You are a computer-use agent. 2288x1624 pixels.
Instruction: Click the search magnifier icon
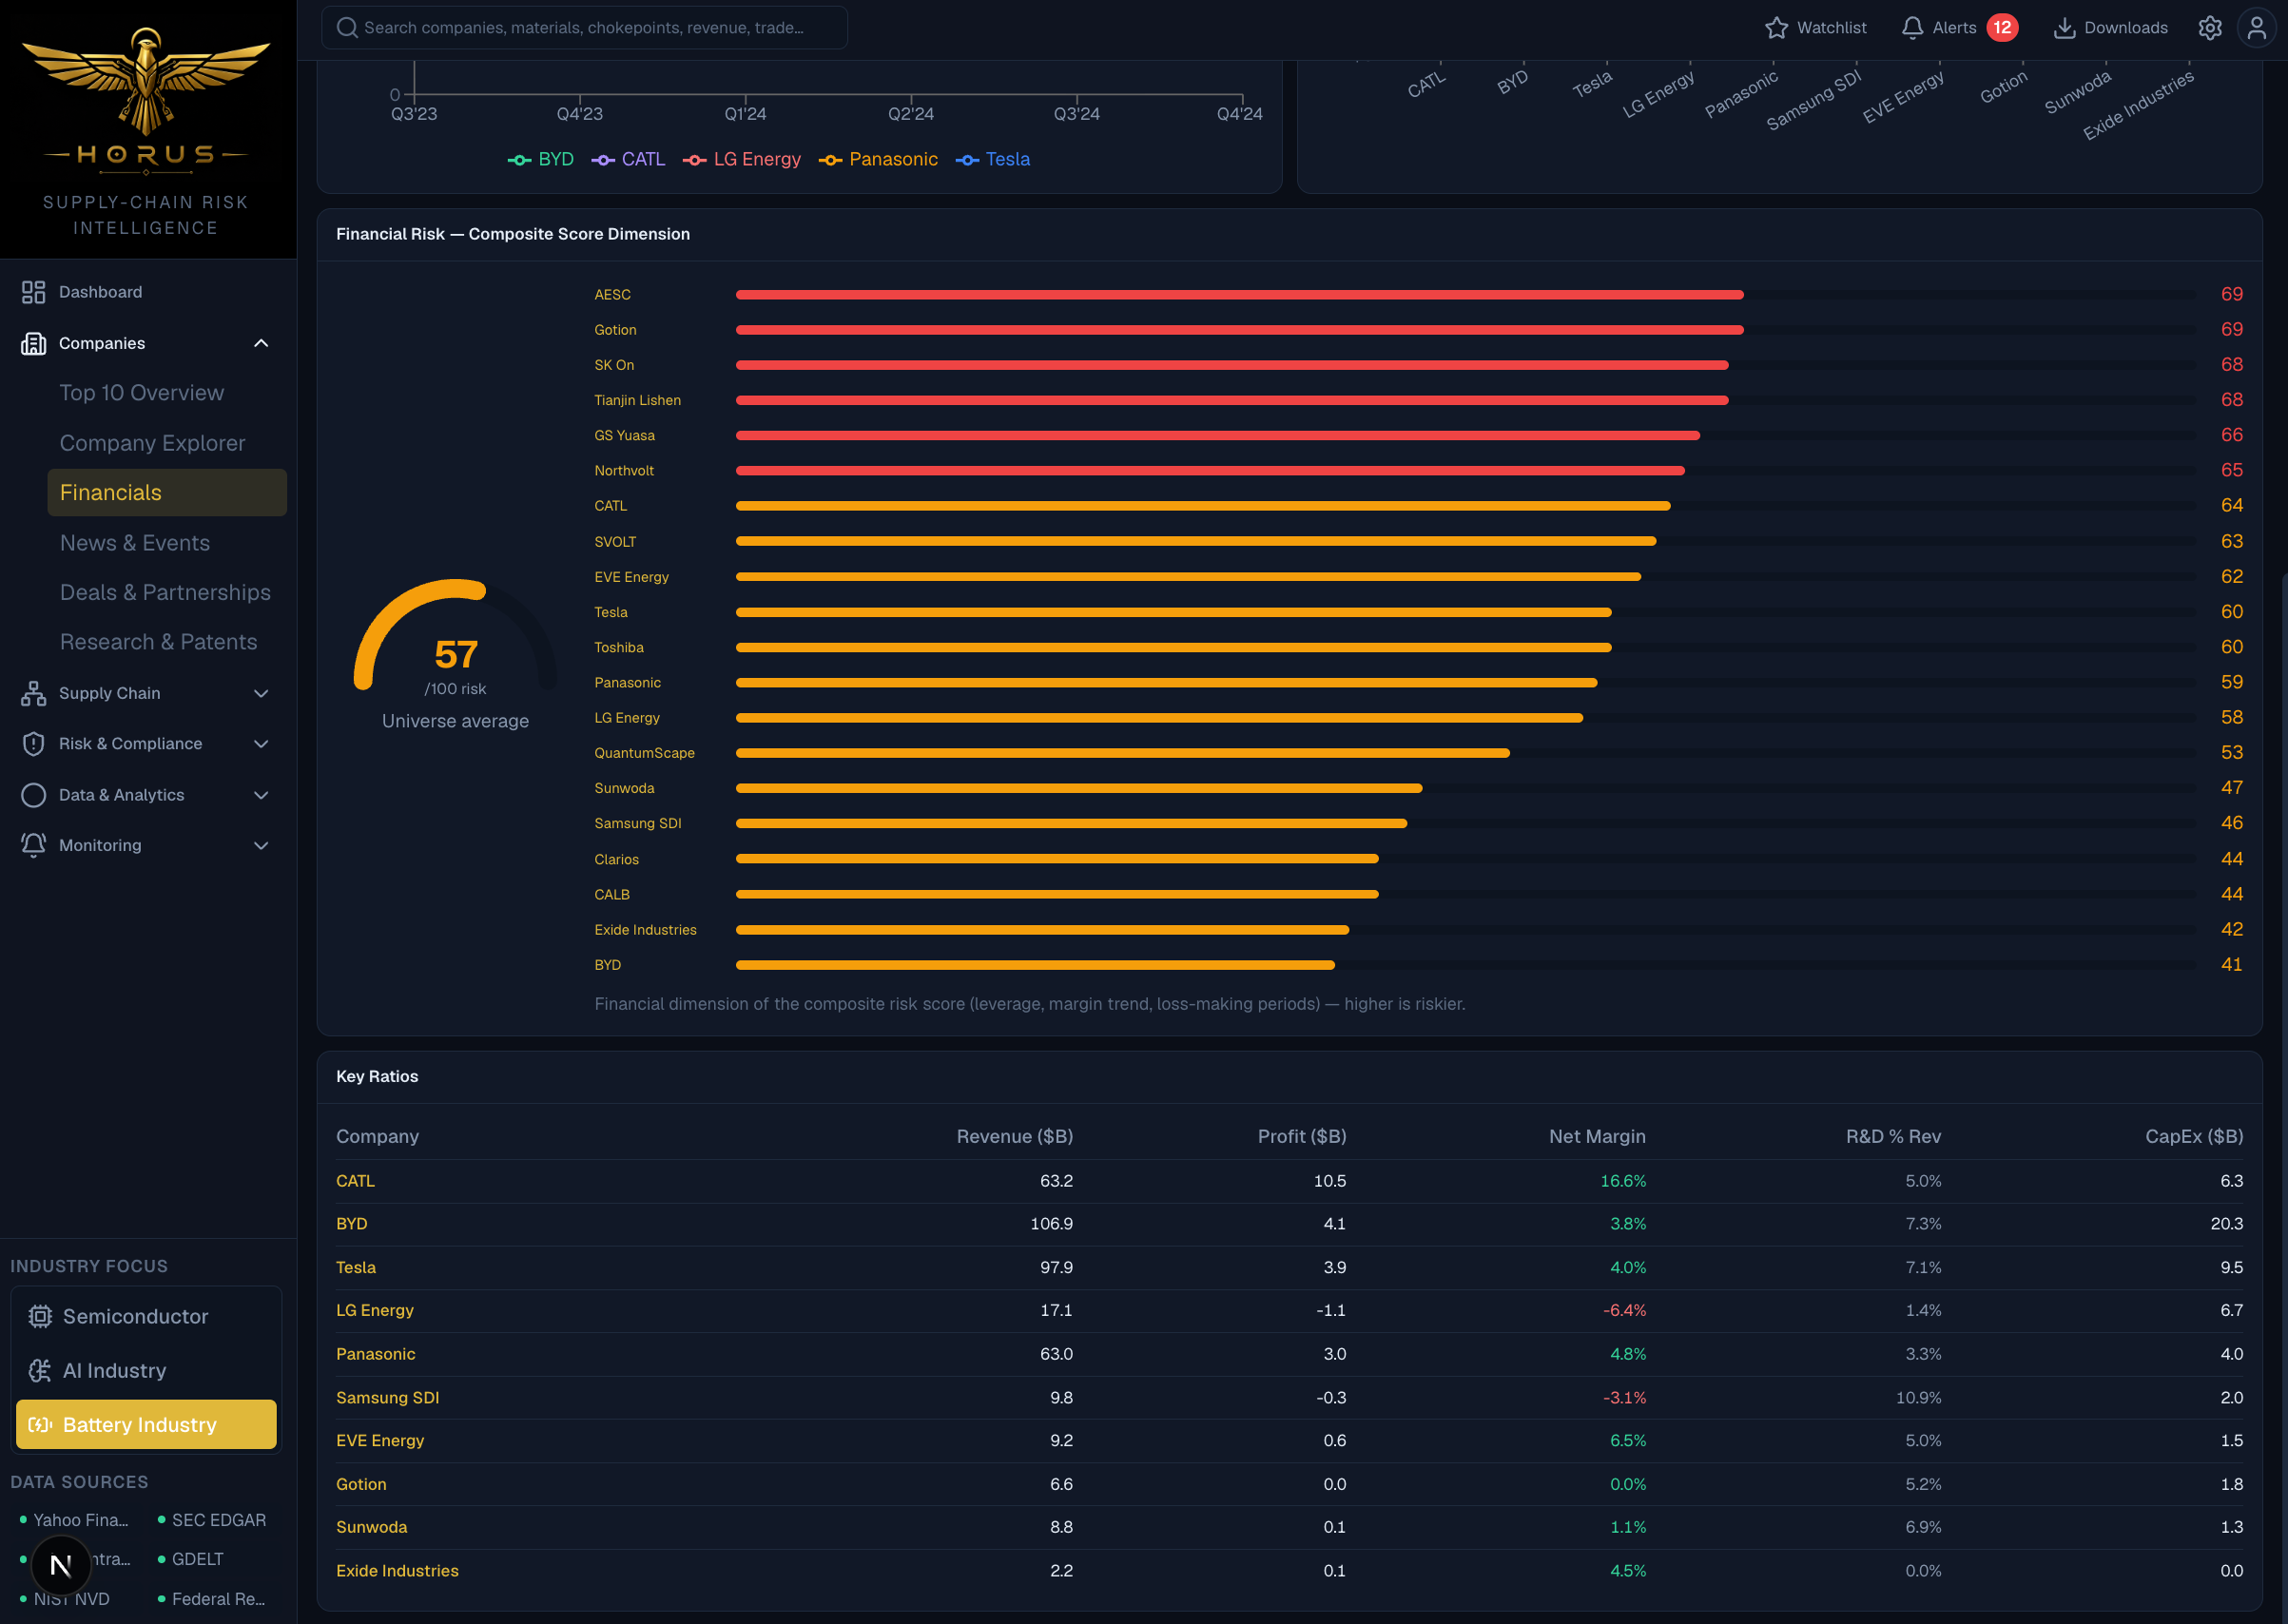click(347, 28)
